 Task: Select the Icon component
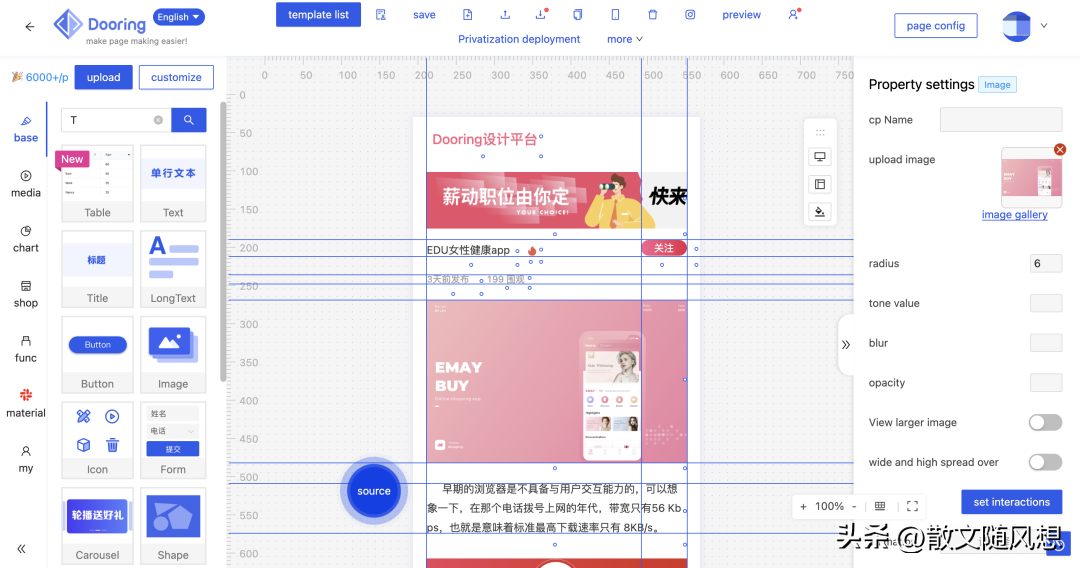coord(97,440)
